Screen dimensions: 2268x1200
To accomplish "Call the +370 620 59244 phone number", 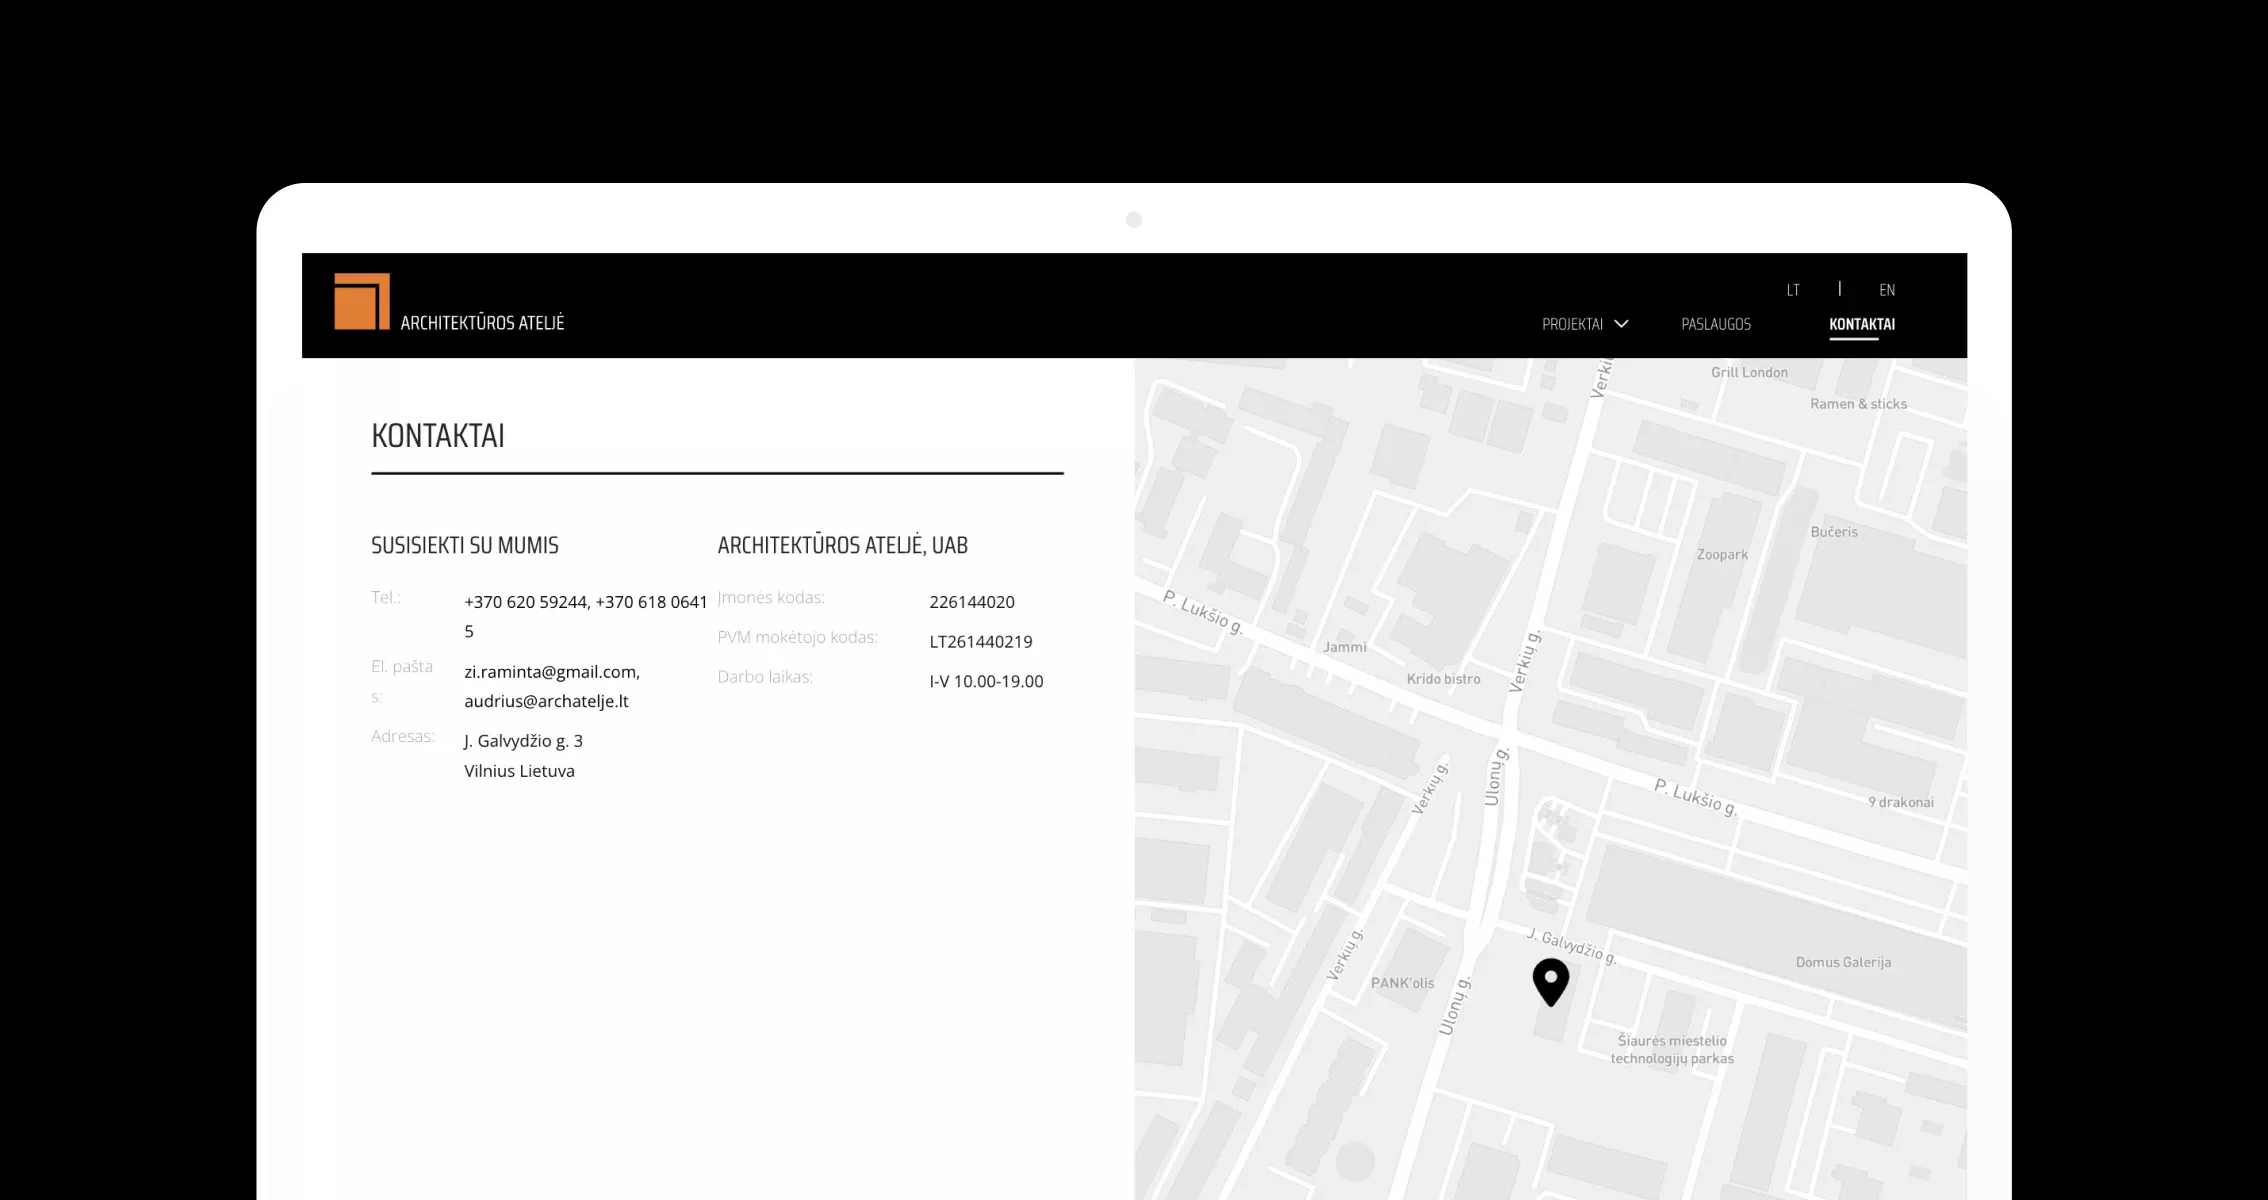I will click(x=526, y=602).
